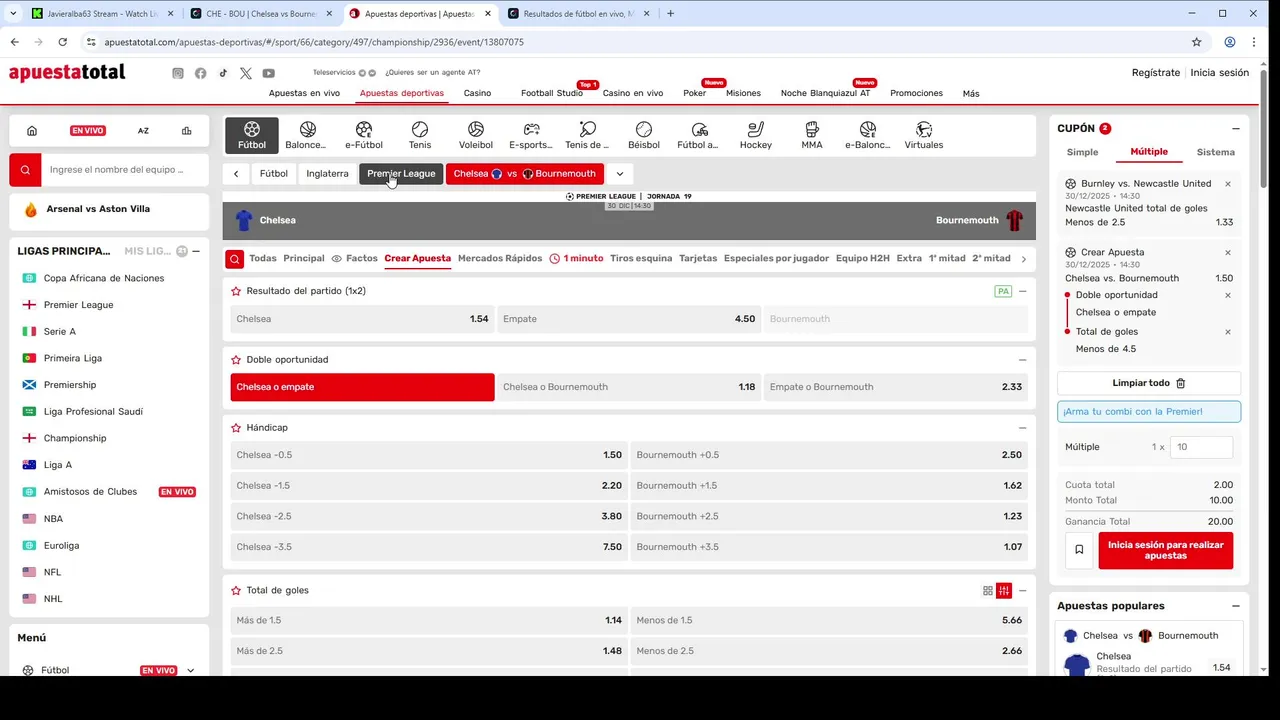The image size is (1280, 720).
Task: Open the Apuestas en vivo tab
Action: pyautogui.click(x=304, y=93)
